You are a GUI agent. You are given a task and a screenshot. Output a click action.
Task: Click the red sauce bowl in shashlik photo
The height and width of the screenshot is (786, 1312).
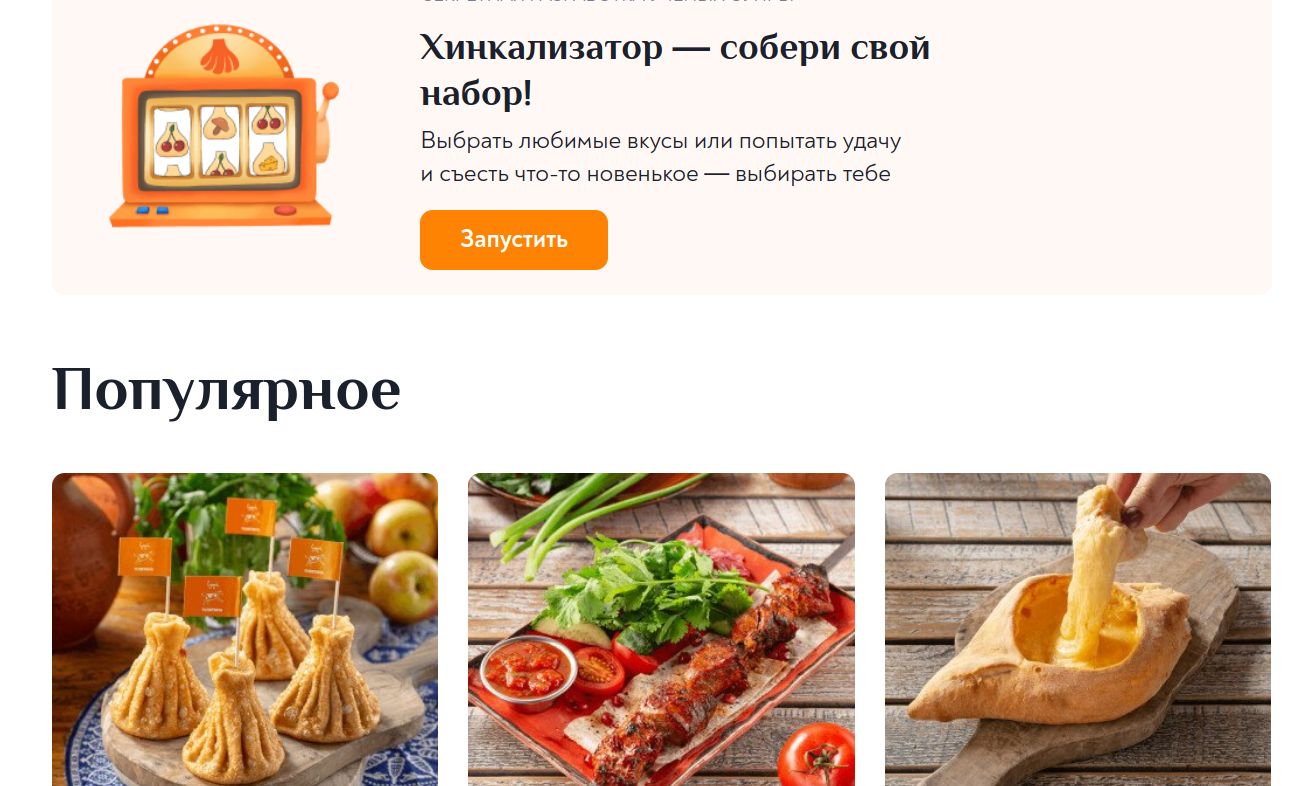[x=527, y=667]
